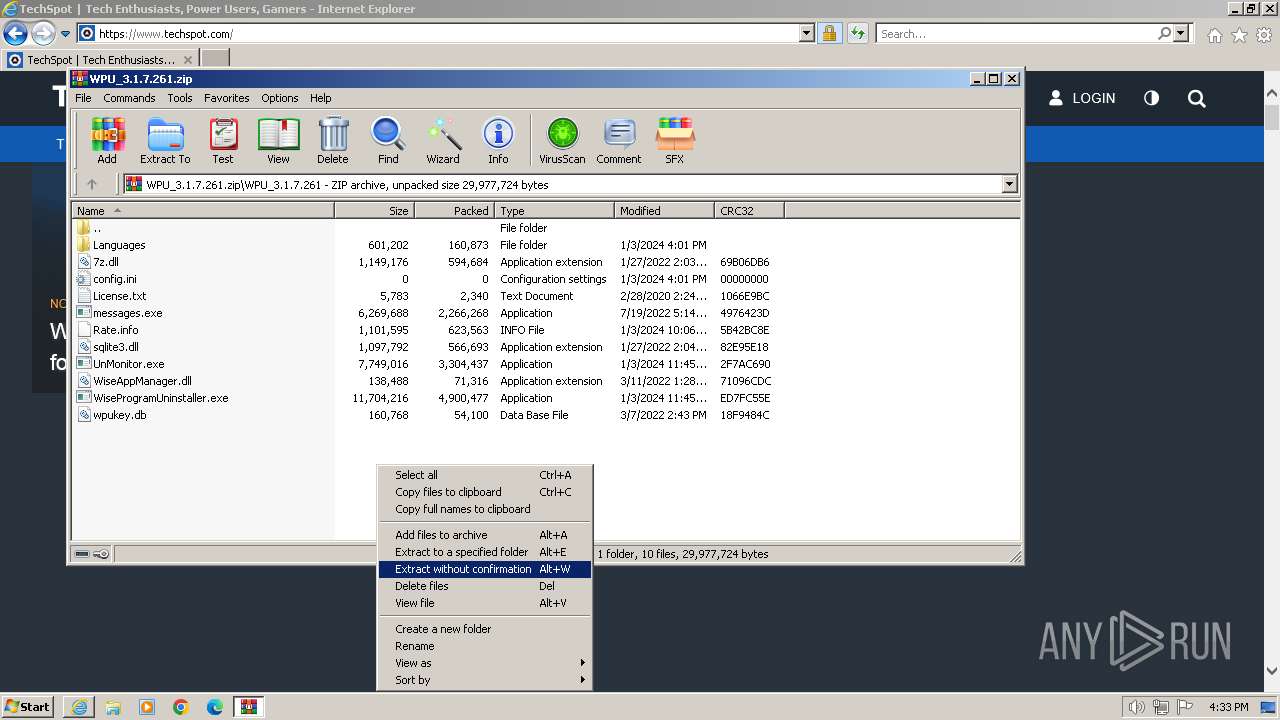Open Chrome from the taskbar

coord(181,707)
